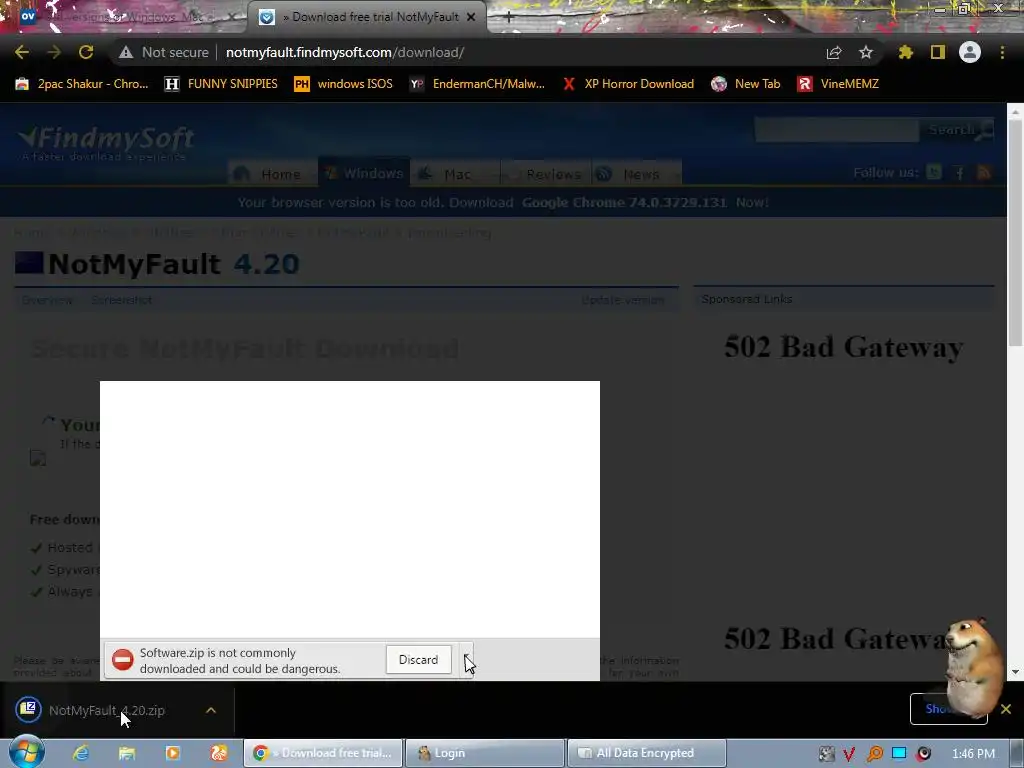
Task: Open the FUNNY SNIPPIES bookmark
Action: (221, 84)
